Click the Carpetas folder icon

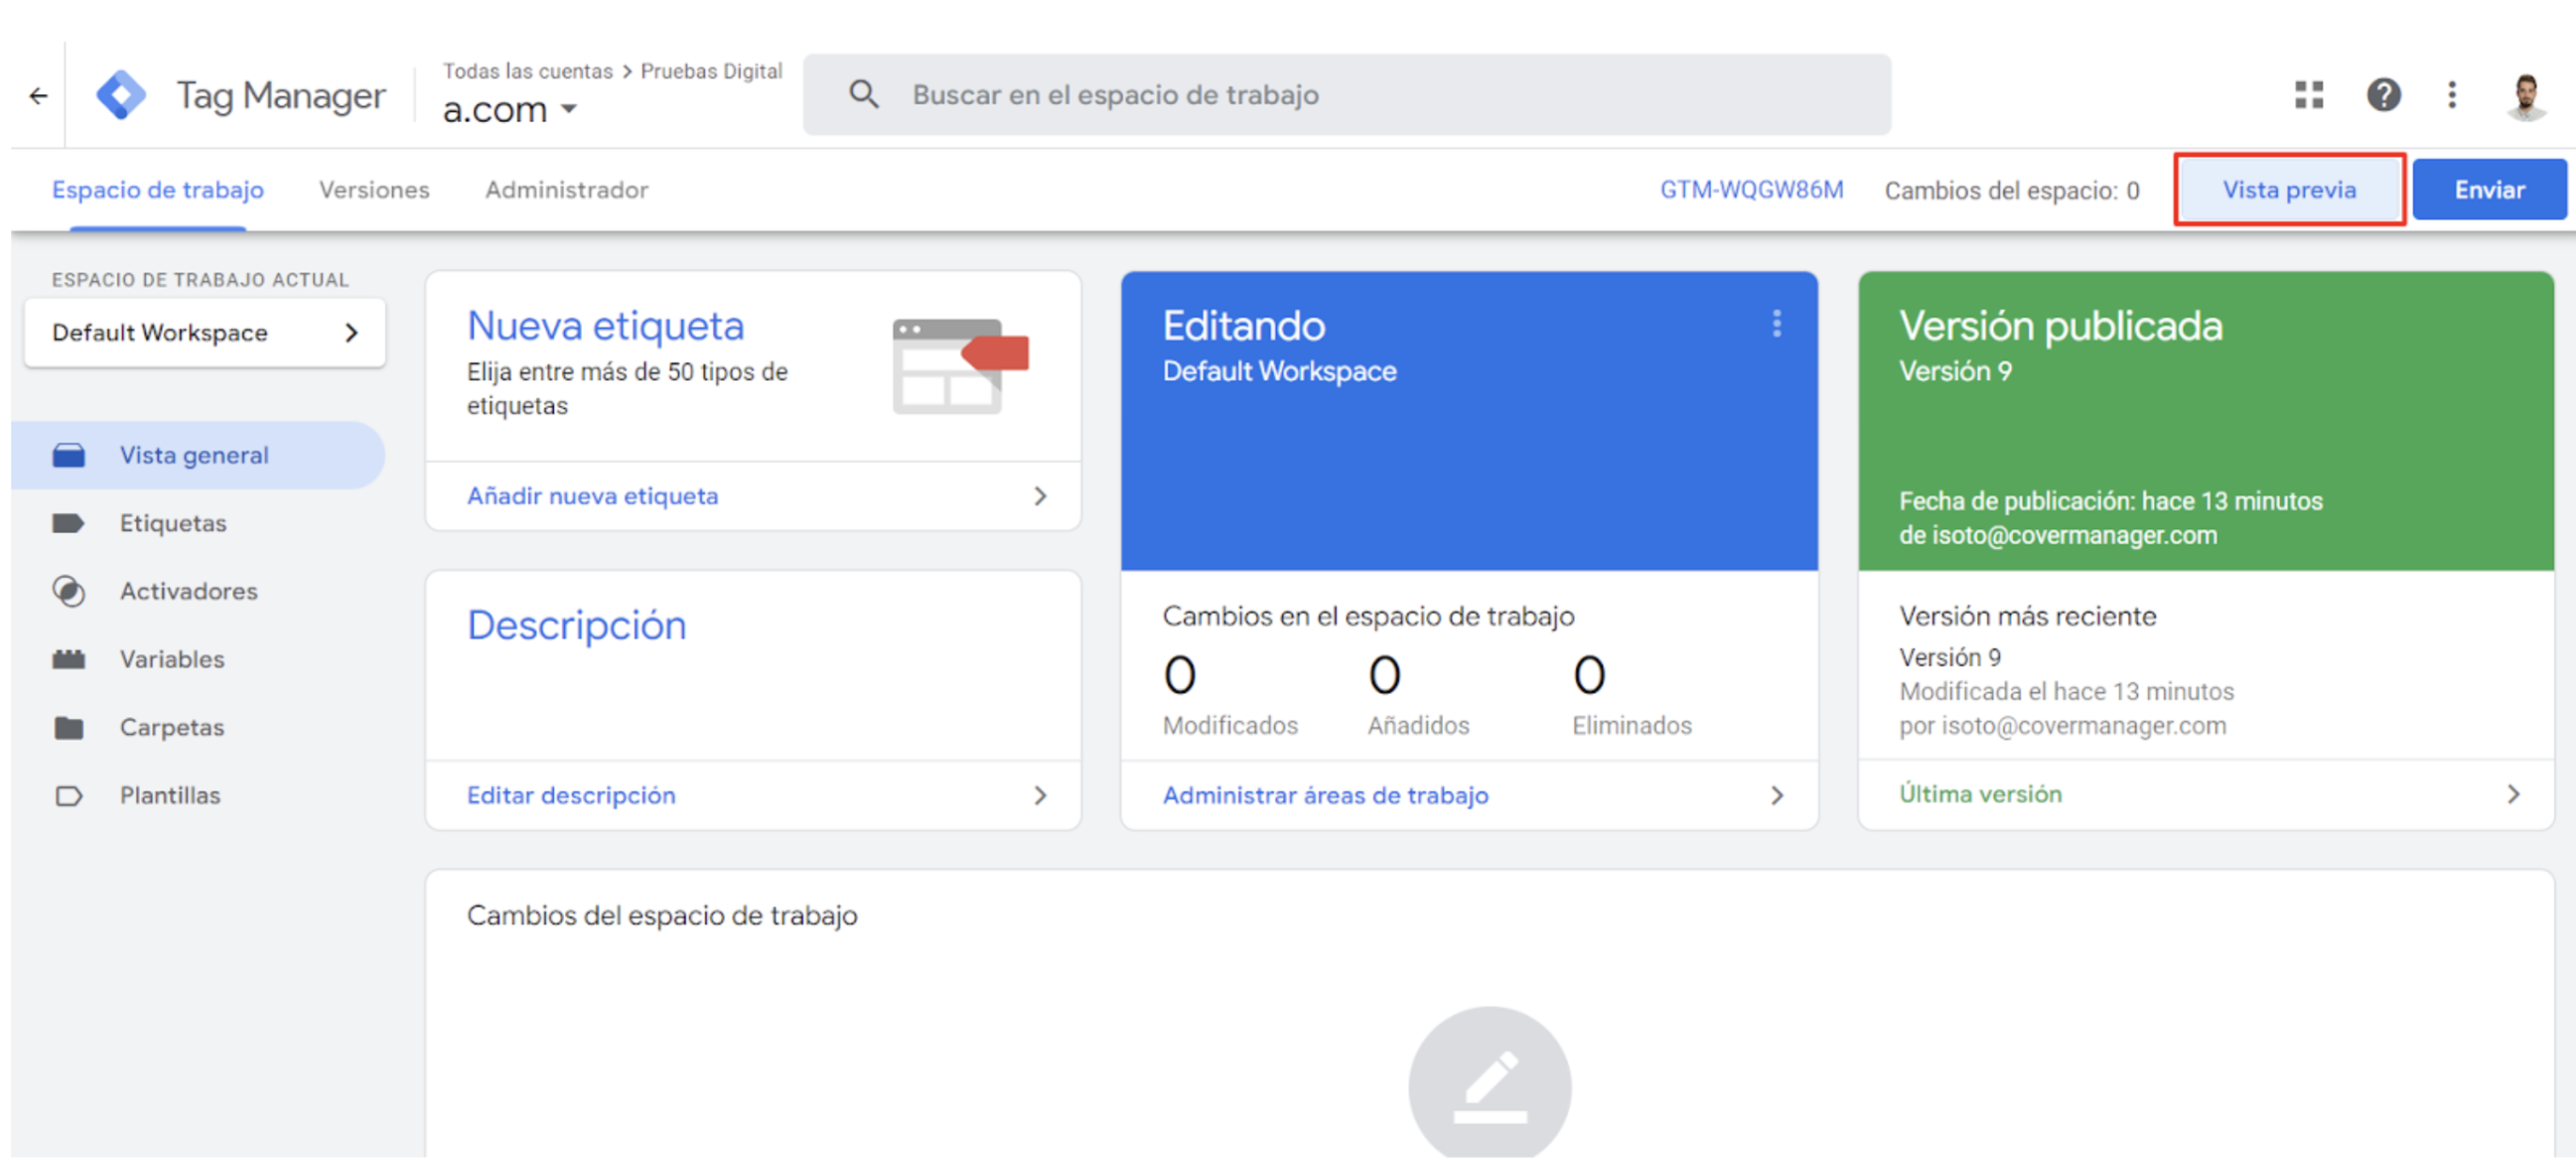pyautogui.click(x=69, y=728)
